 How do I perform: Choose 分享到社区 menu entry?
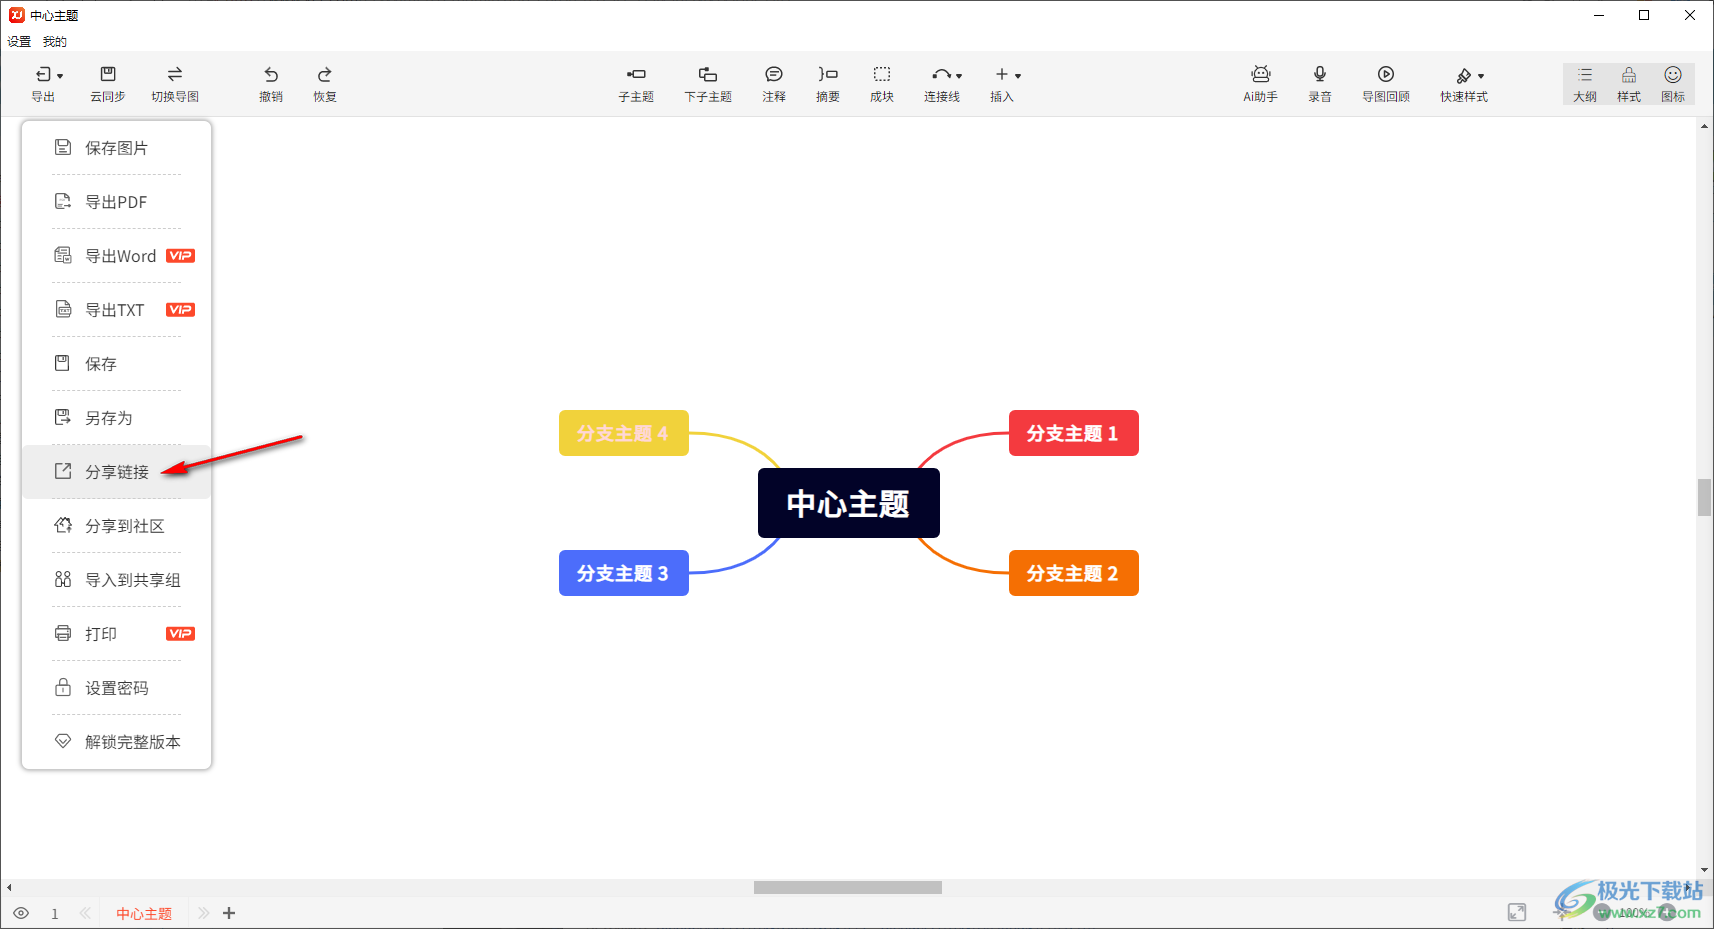coord(117,526)
